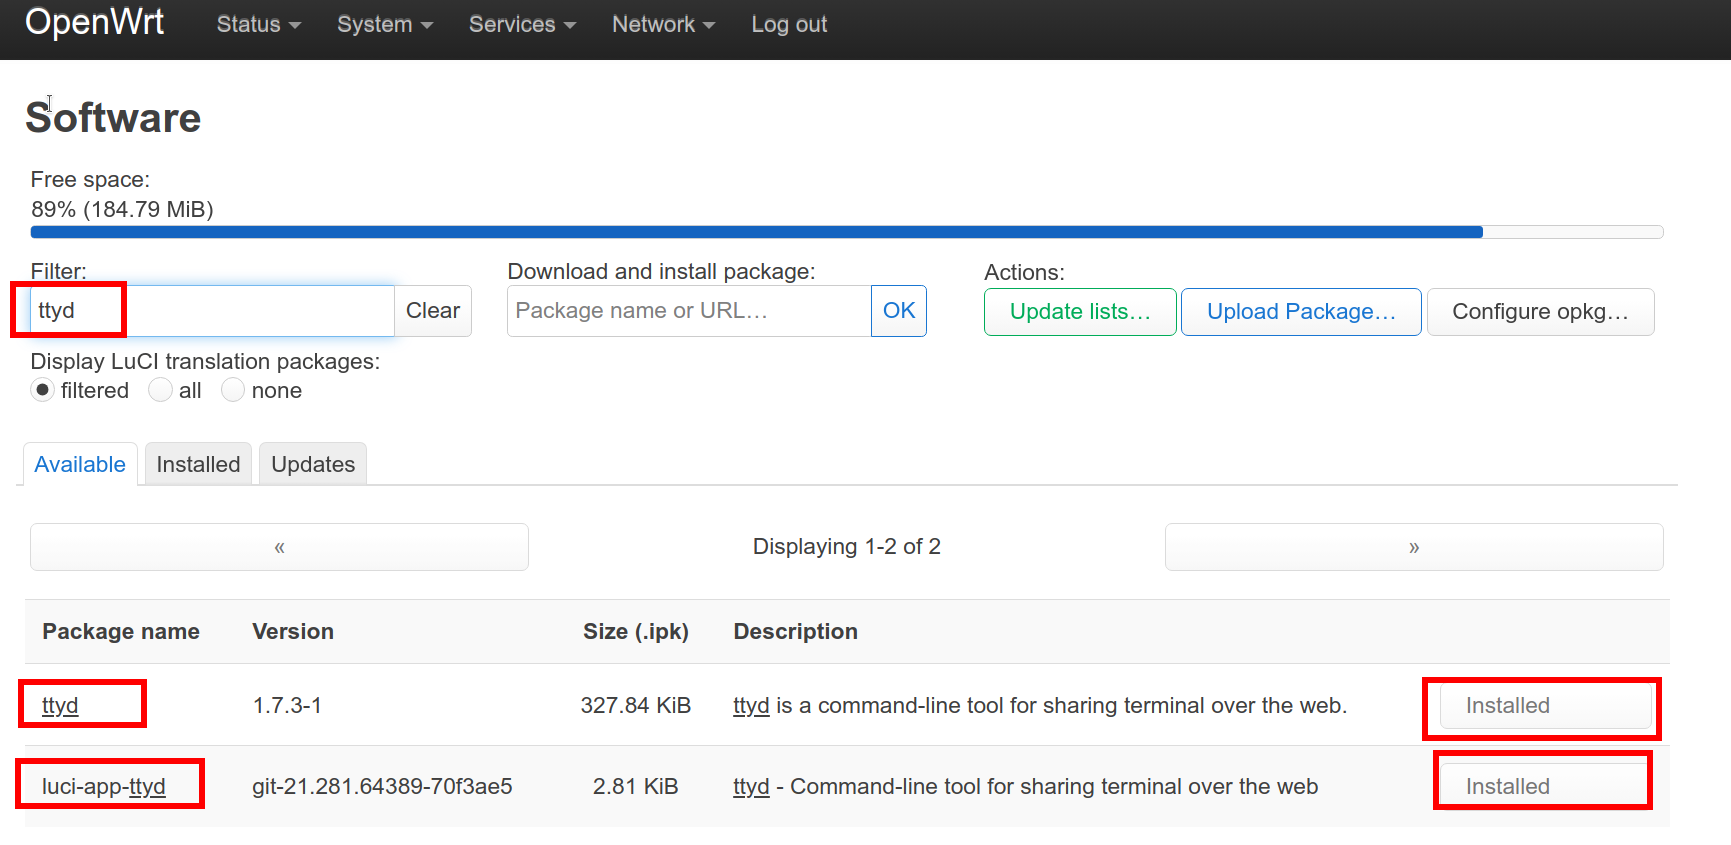Click the free space progress bar
Image resolution: width=1731 pixels, height=845 pixels.
(846, 232)
